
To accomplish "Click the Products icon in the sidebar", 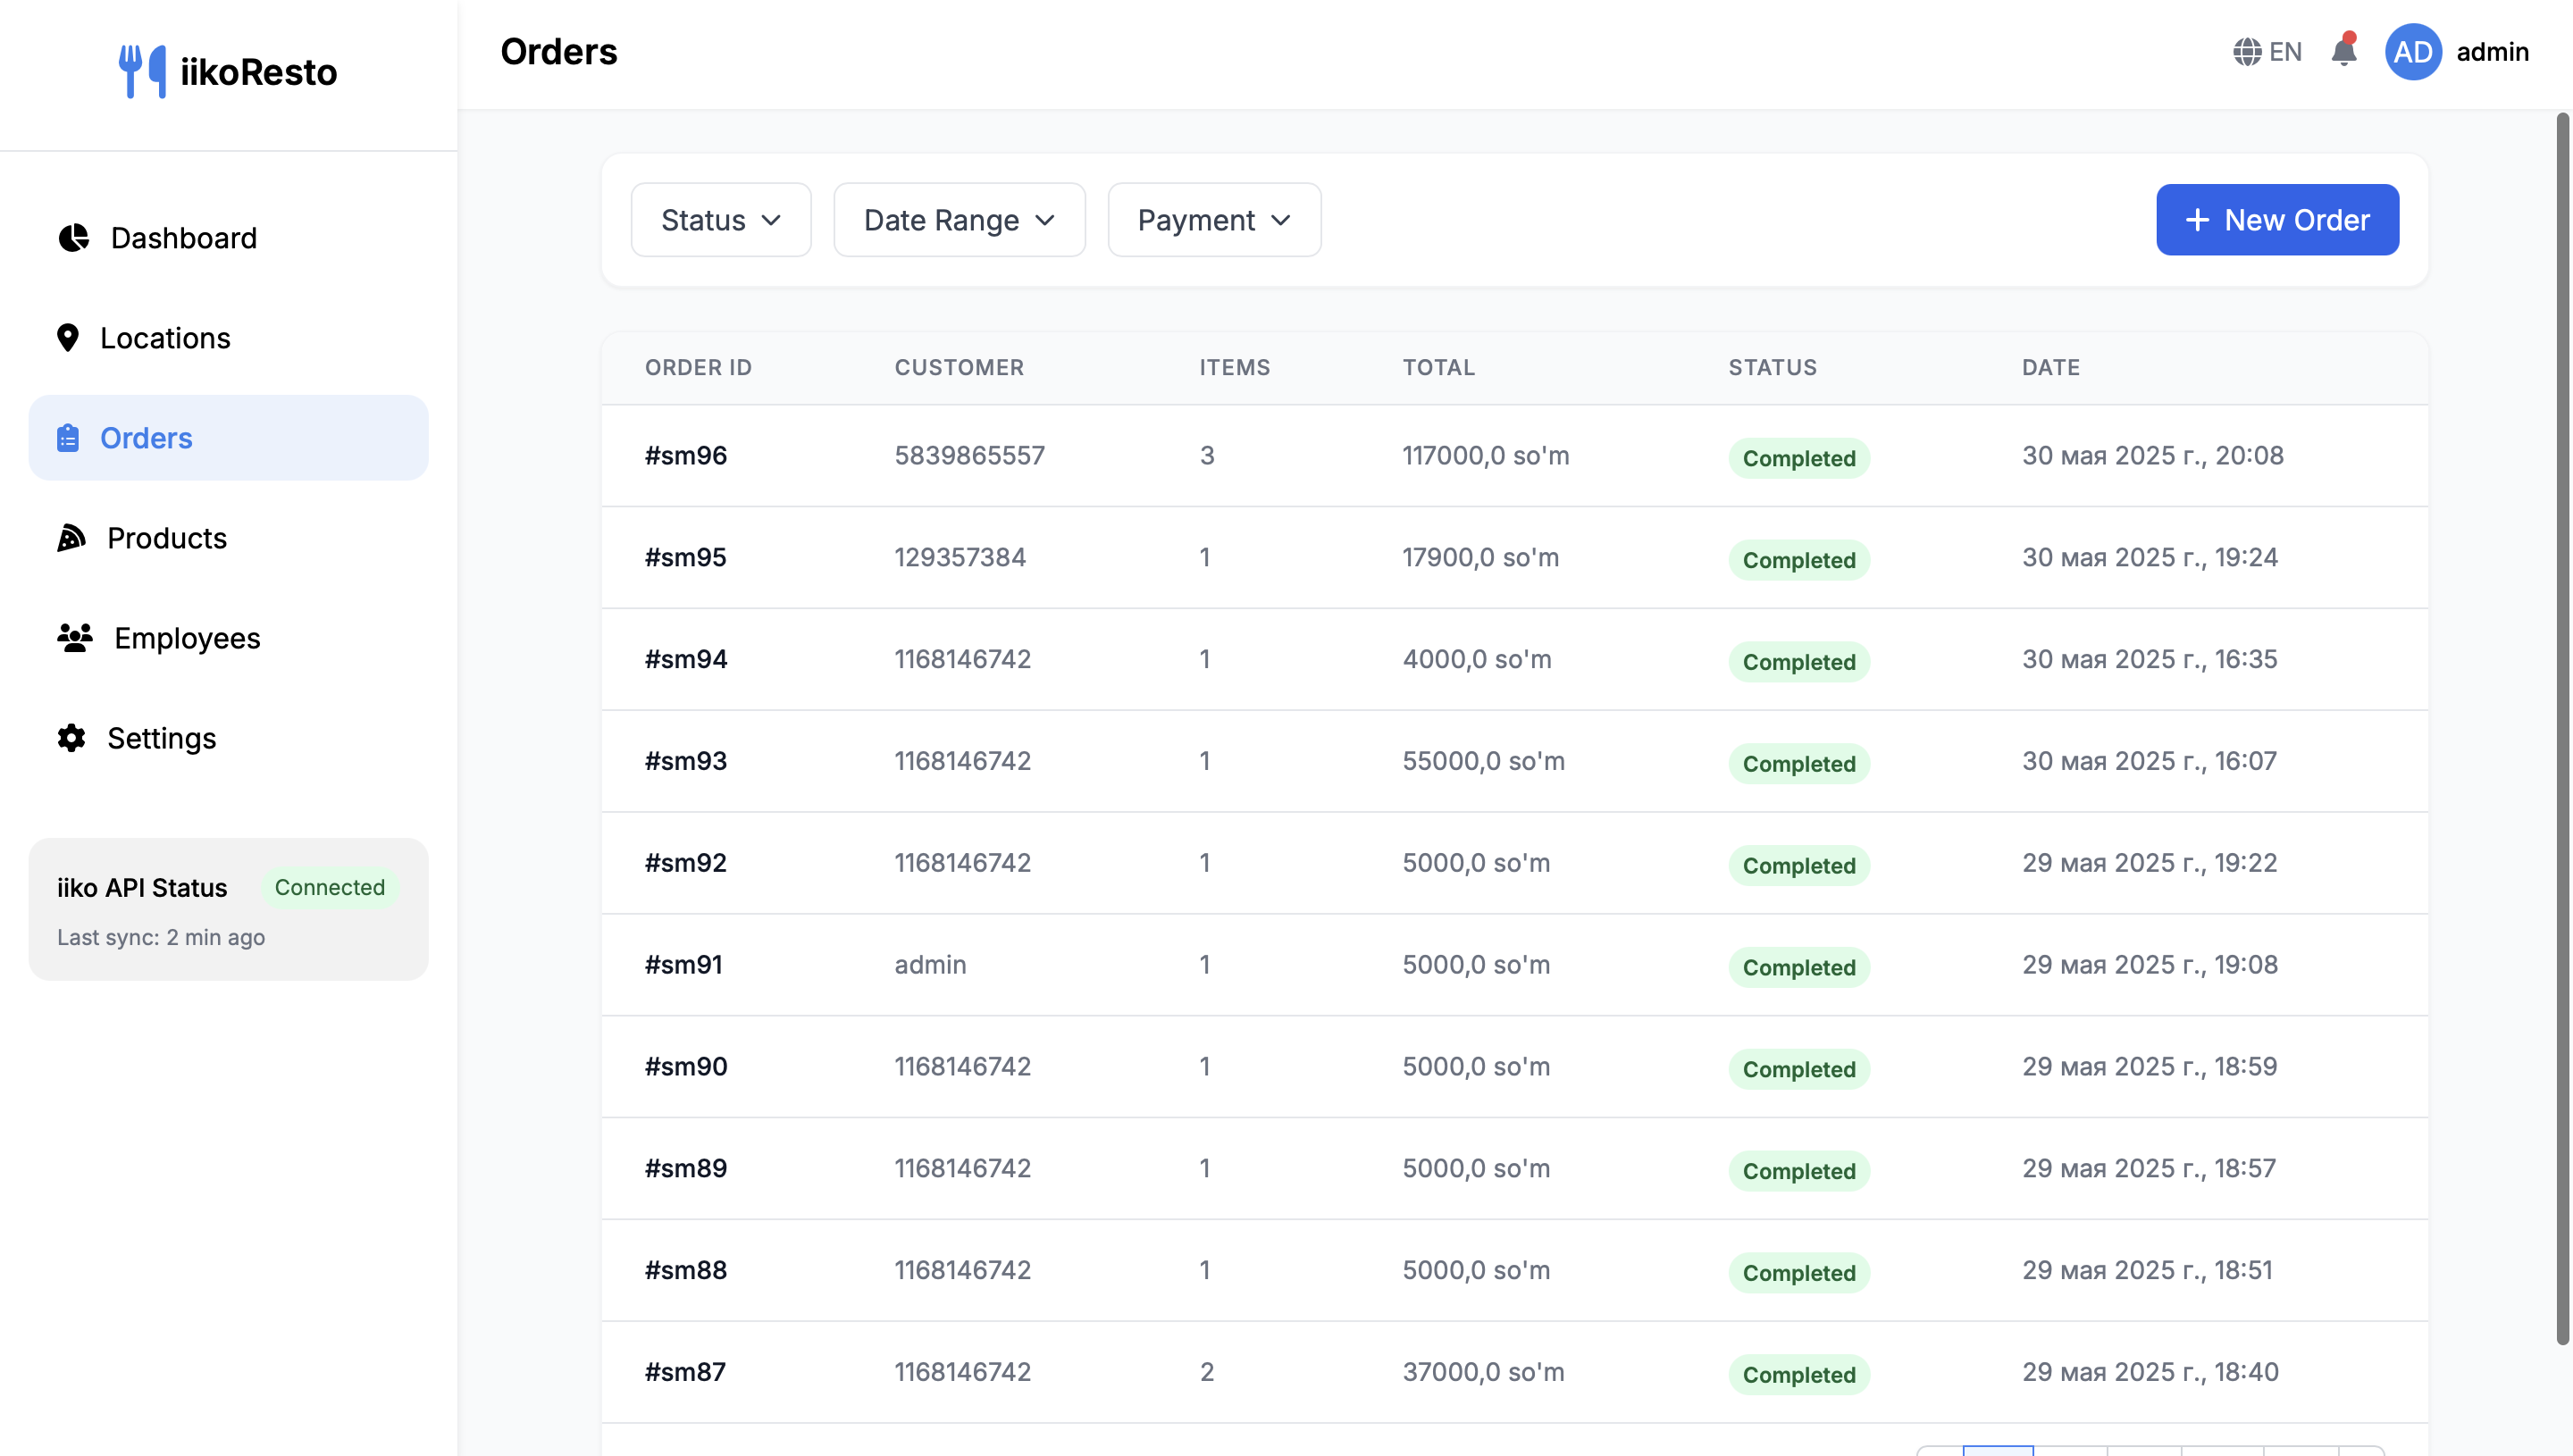I will pyautogui.click(x=70, y=538).
